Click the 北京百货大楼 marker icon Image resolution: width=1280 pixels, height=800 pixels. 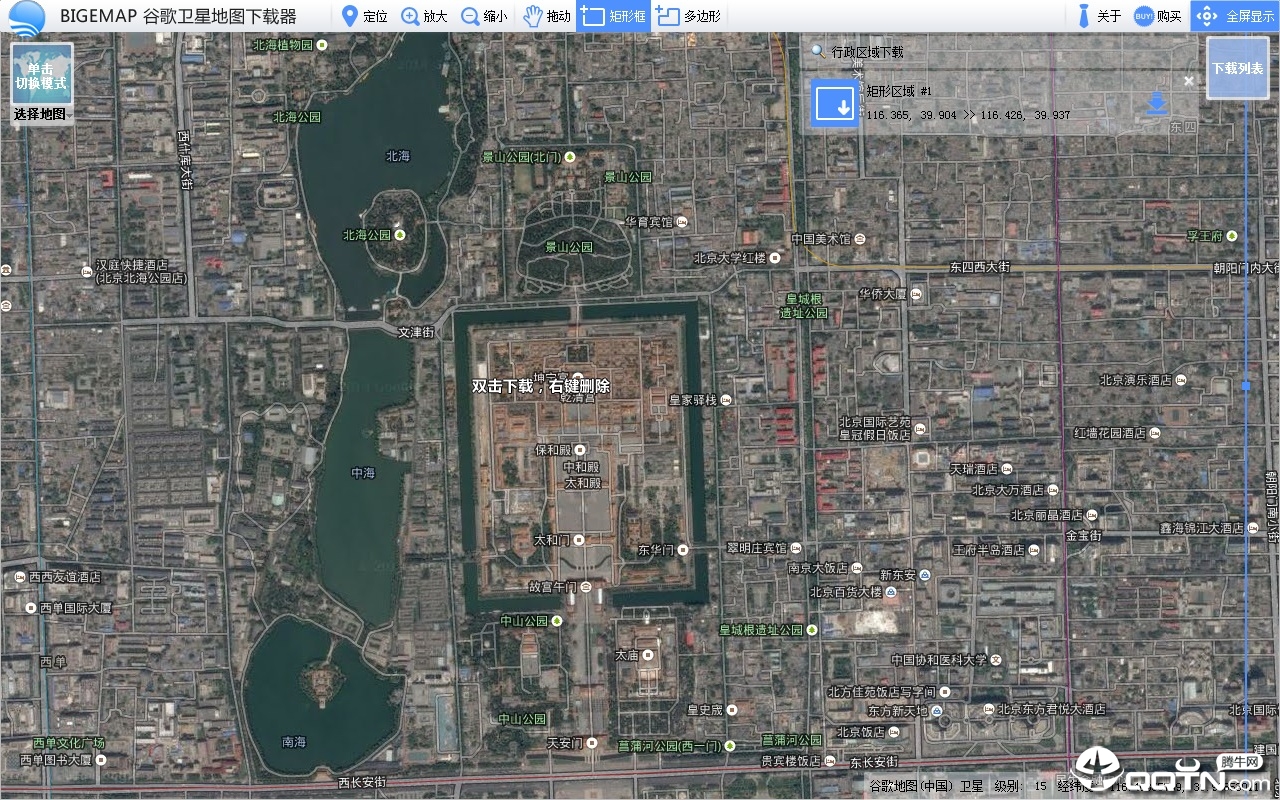tap(892, 592)
